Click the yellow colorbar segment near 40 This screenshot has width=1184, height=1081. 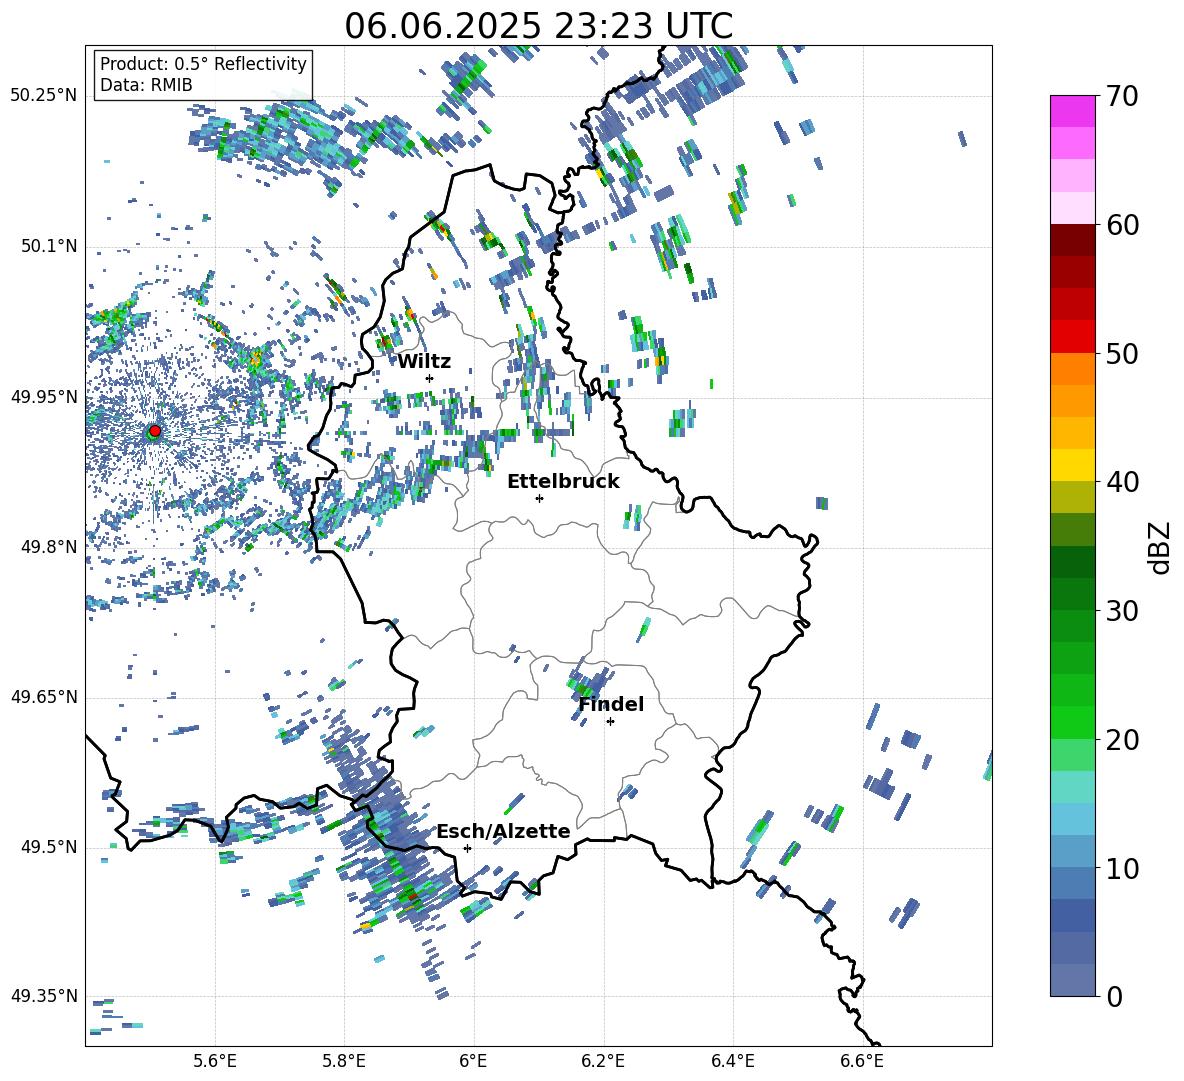pos(1073,465)
